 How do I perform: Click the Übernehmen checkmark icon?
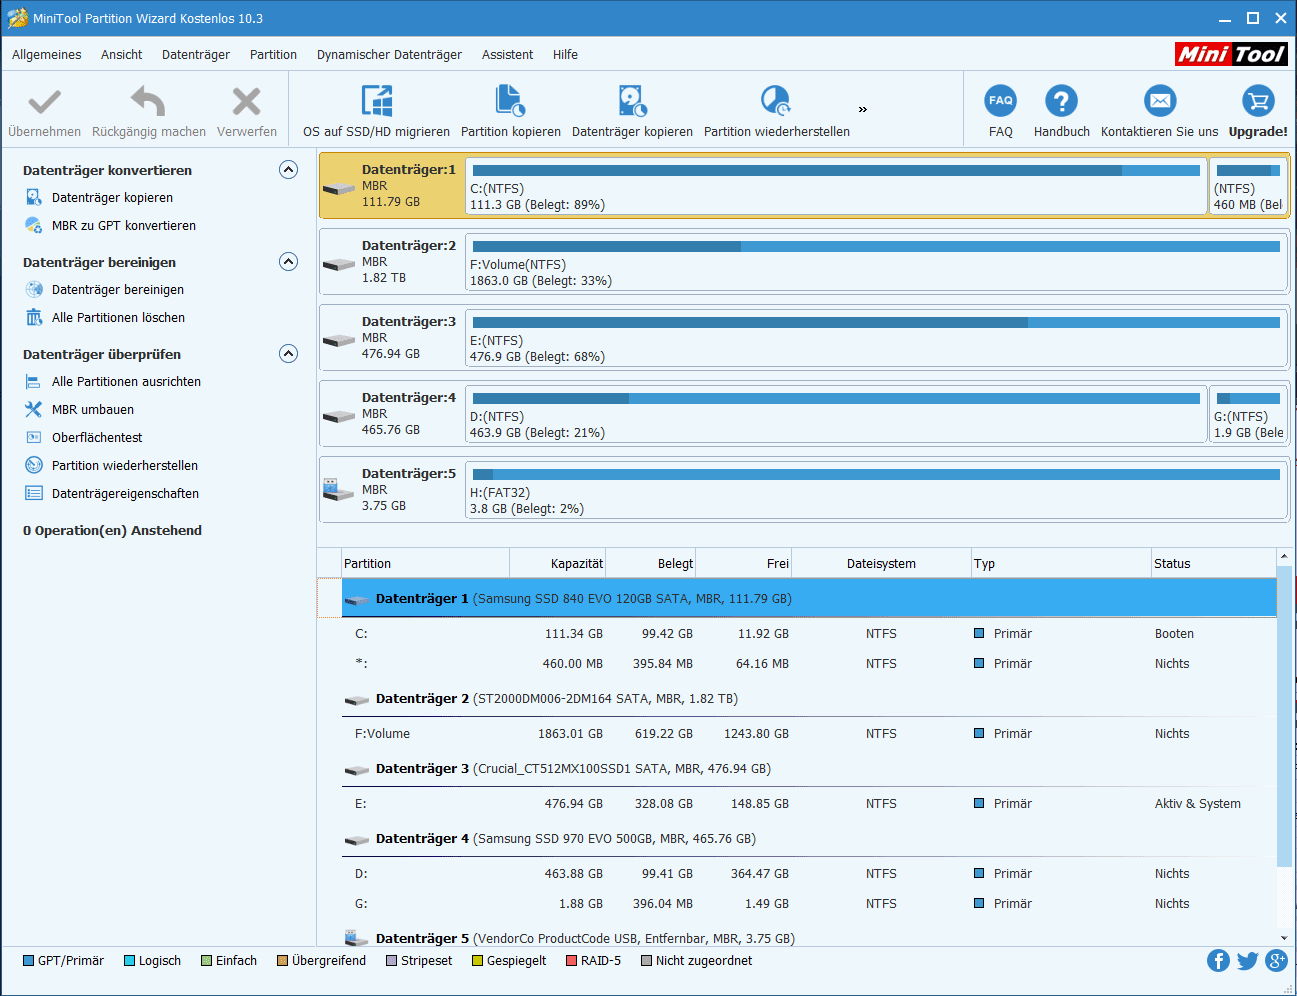pos(44,101)
